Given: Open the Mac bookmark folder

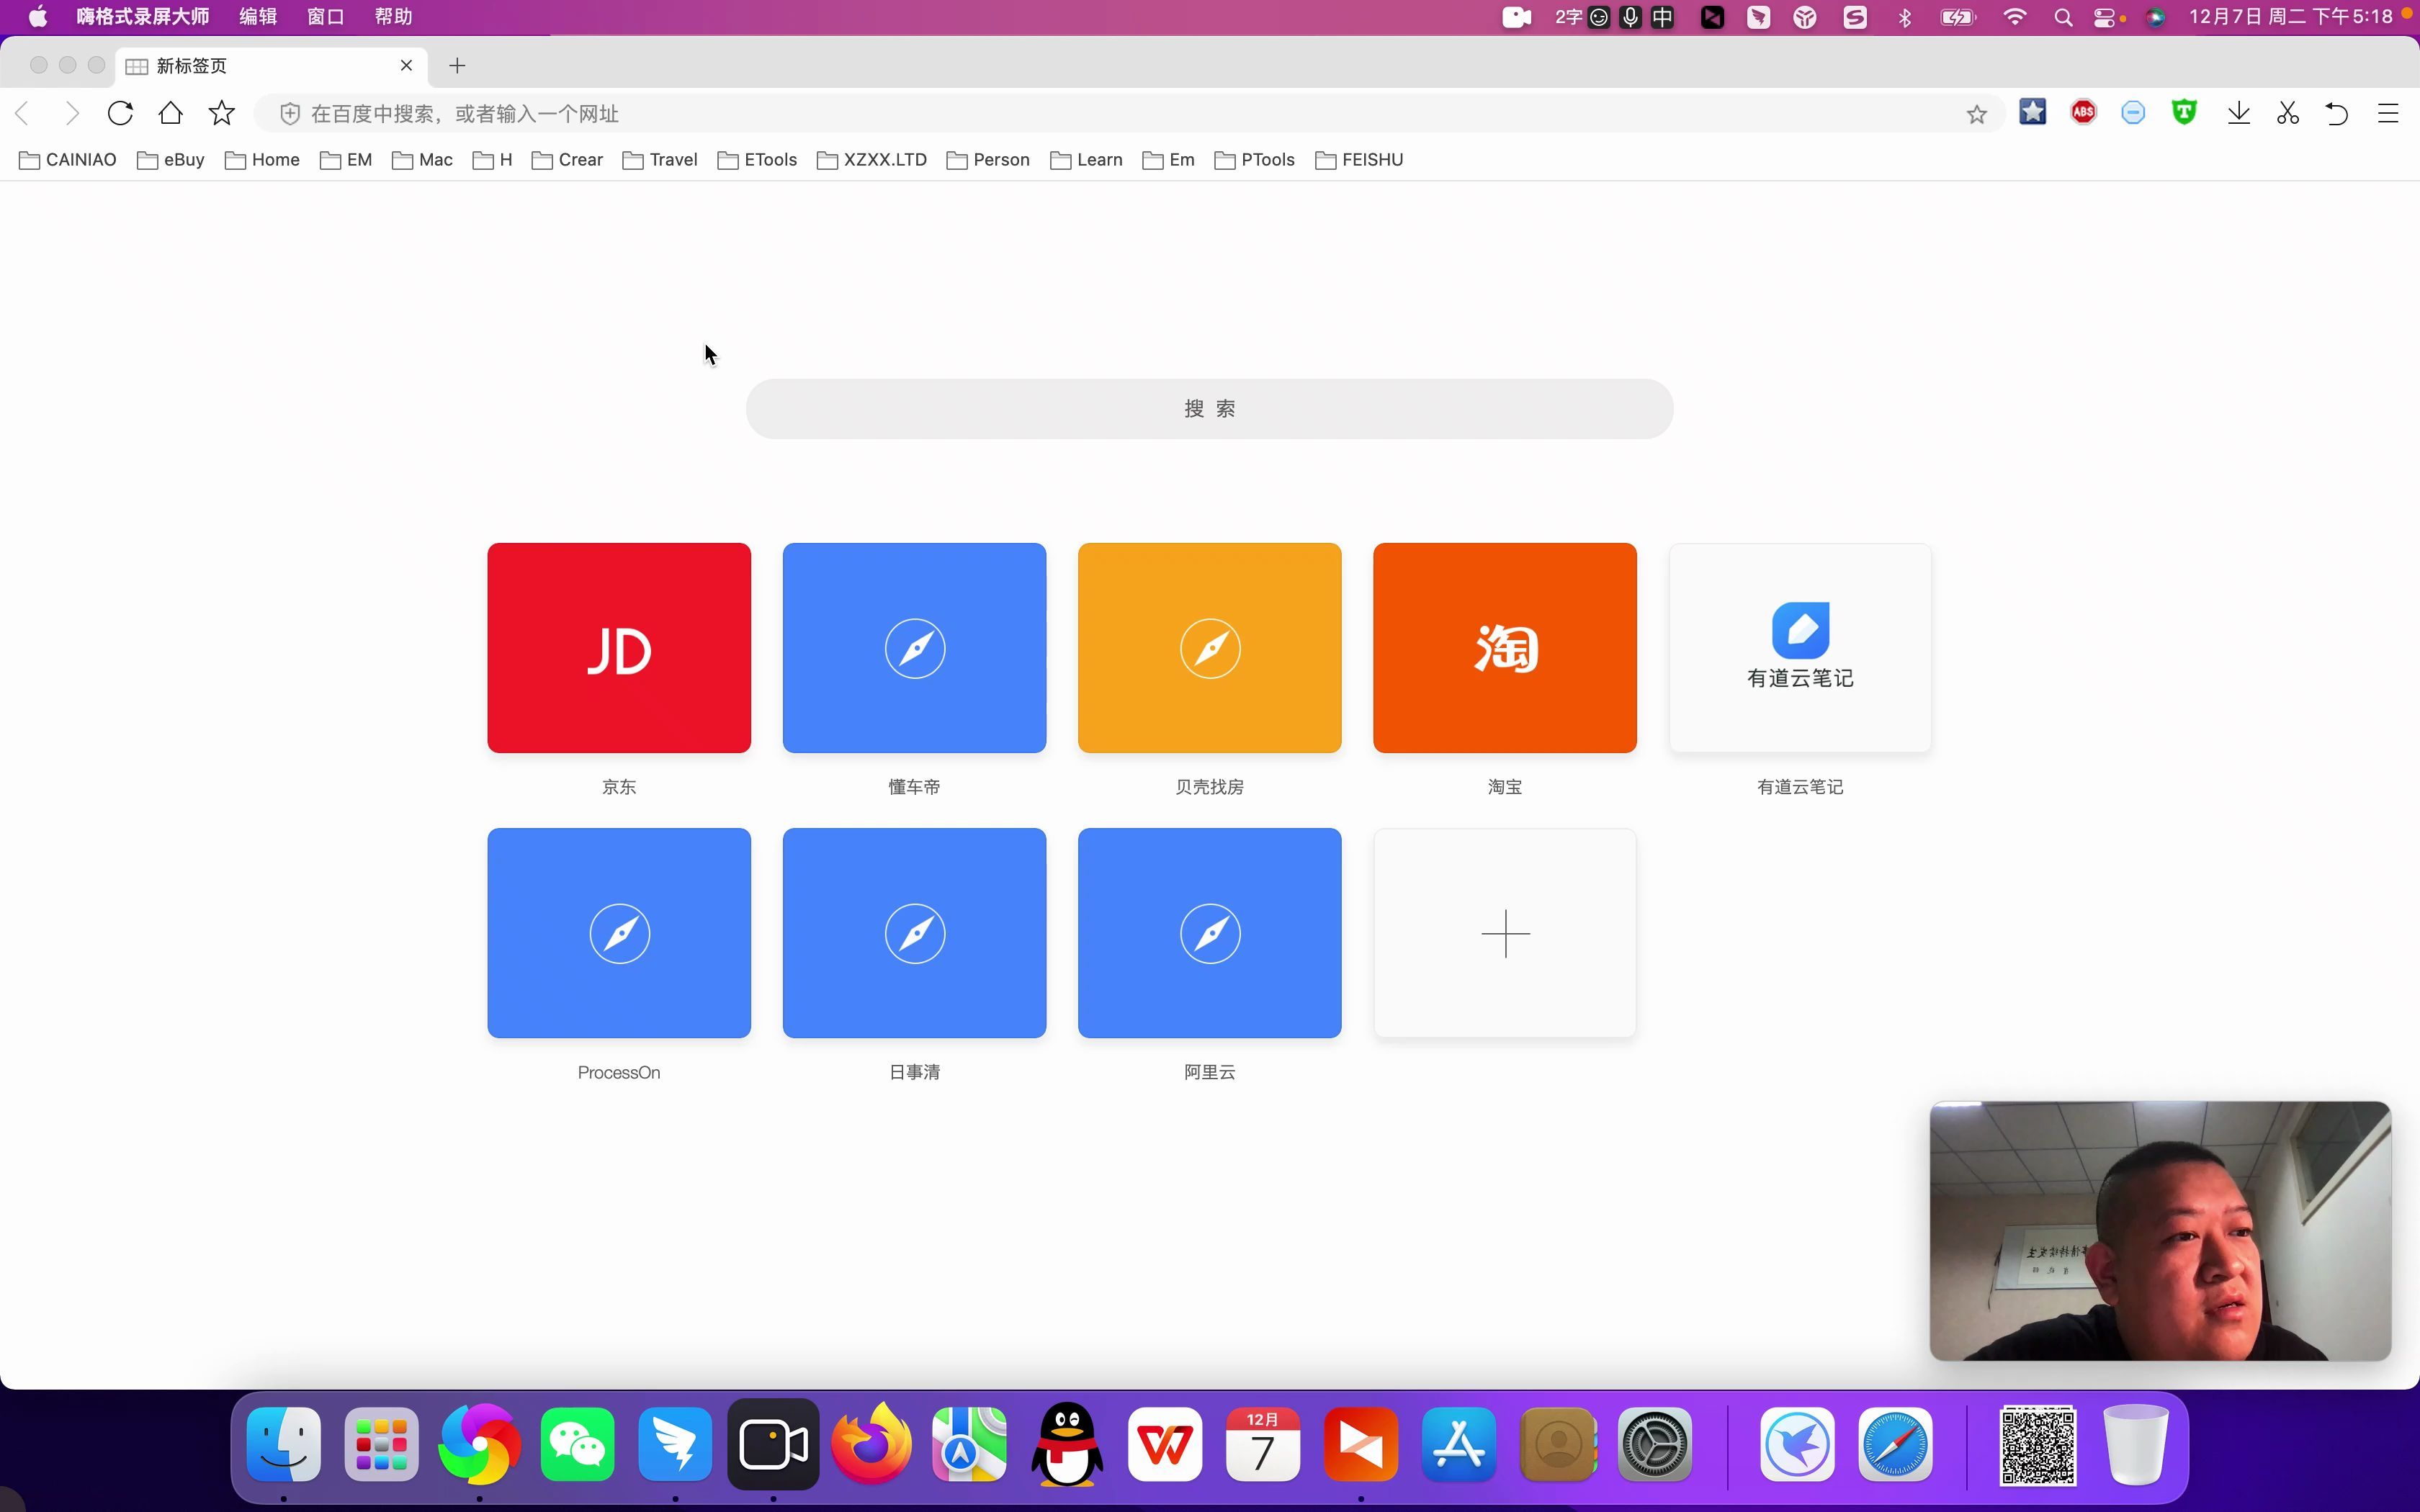Looking at the screenshot, I should click(422, 160).
